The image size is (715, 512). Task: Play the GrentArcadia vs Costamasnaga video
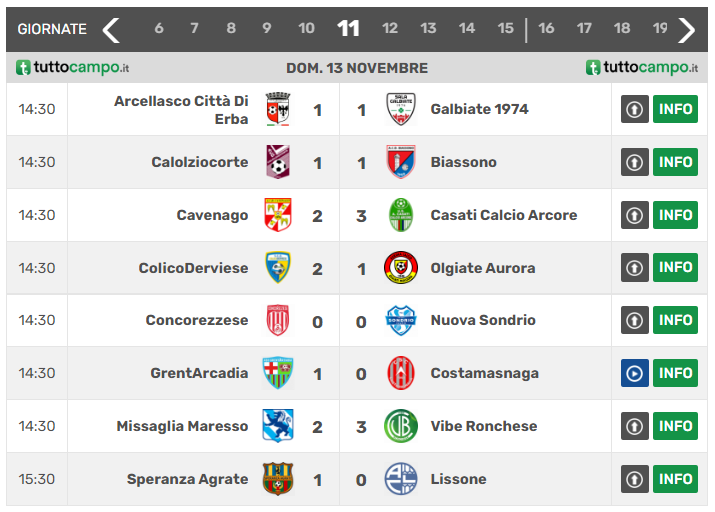635,373
